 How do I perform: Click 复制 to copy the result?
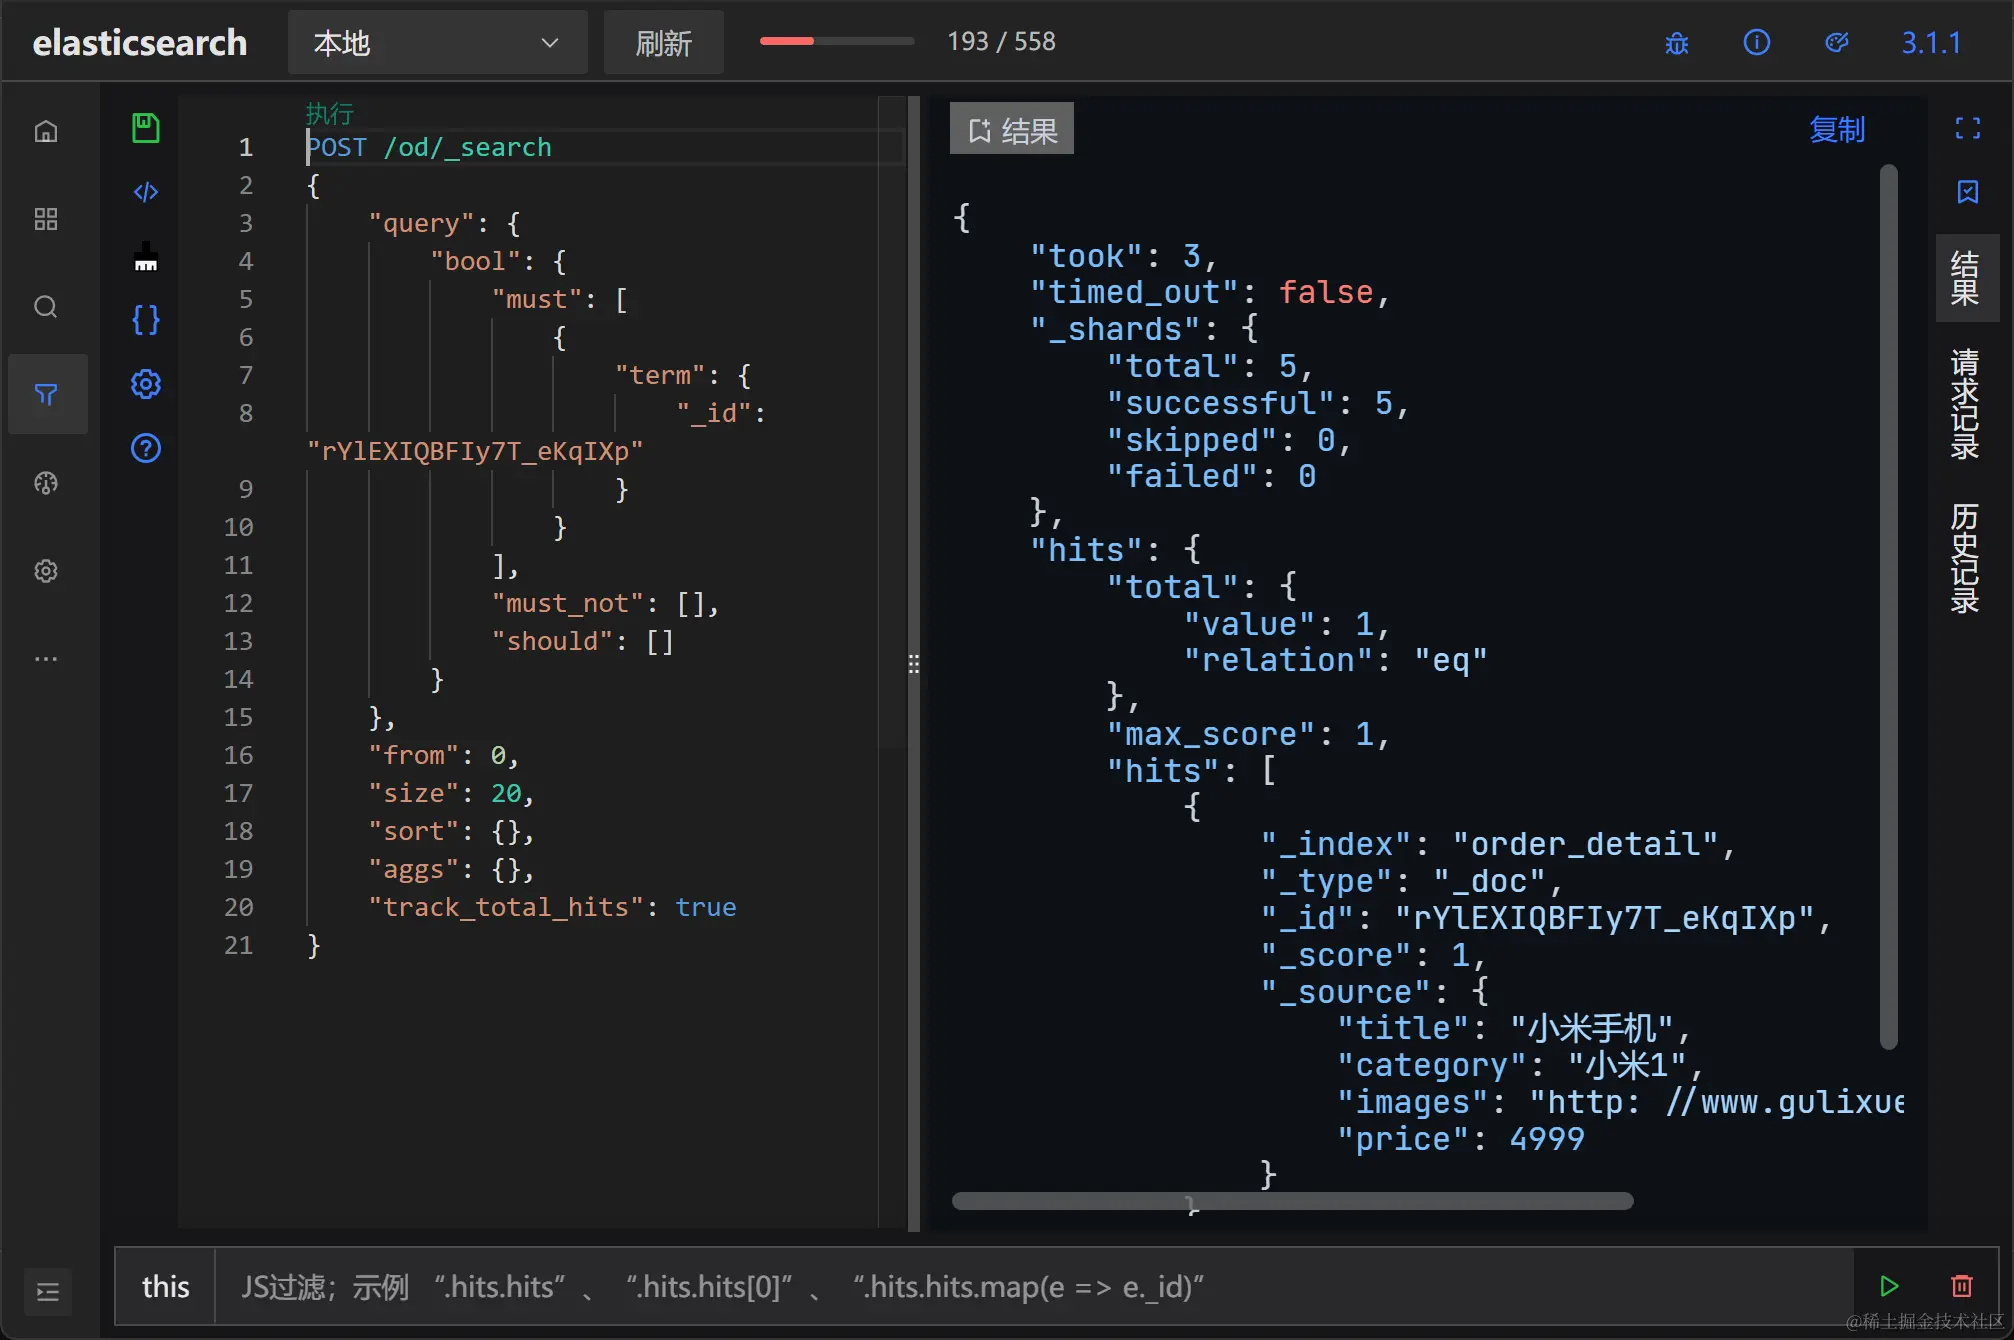click(x=1836, y=130)
